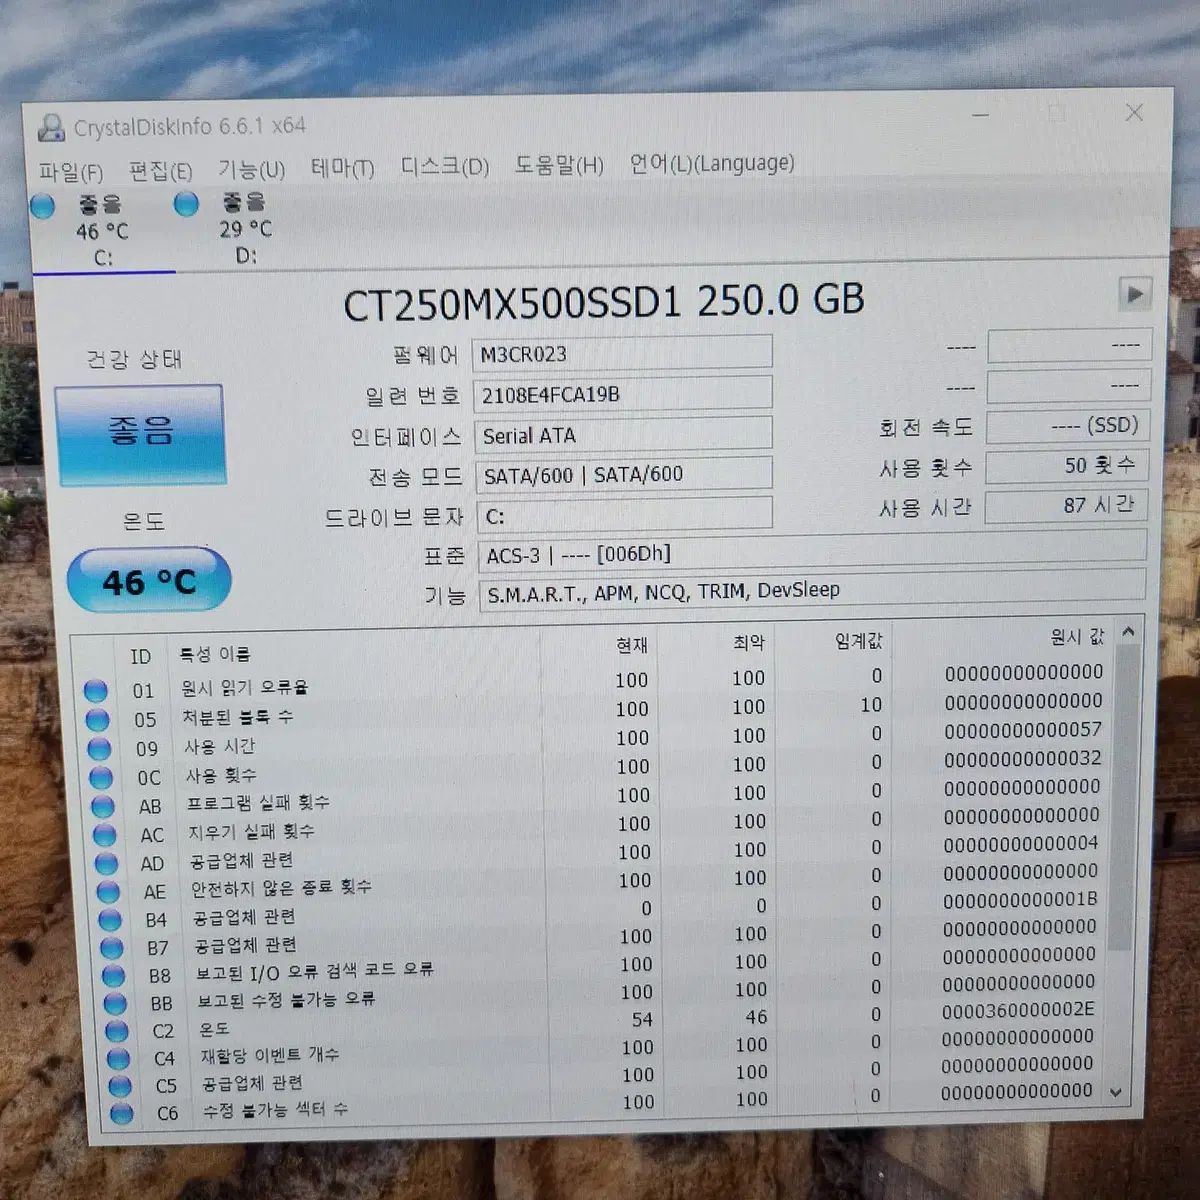Image resolution: width=1200 pixels, height=1200 pixels.
Task: Switch to D: disk tab showing 29 °C
Action: pyautogui.click(x=246, y=229)
